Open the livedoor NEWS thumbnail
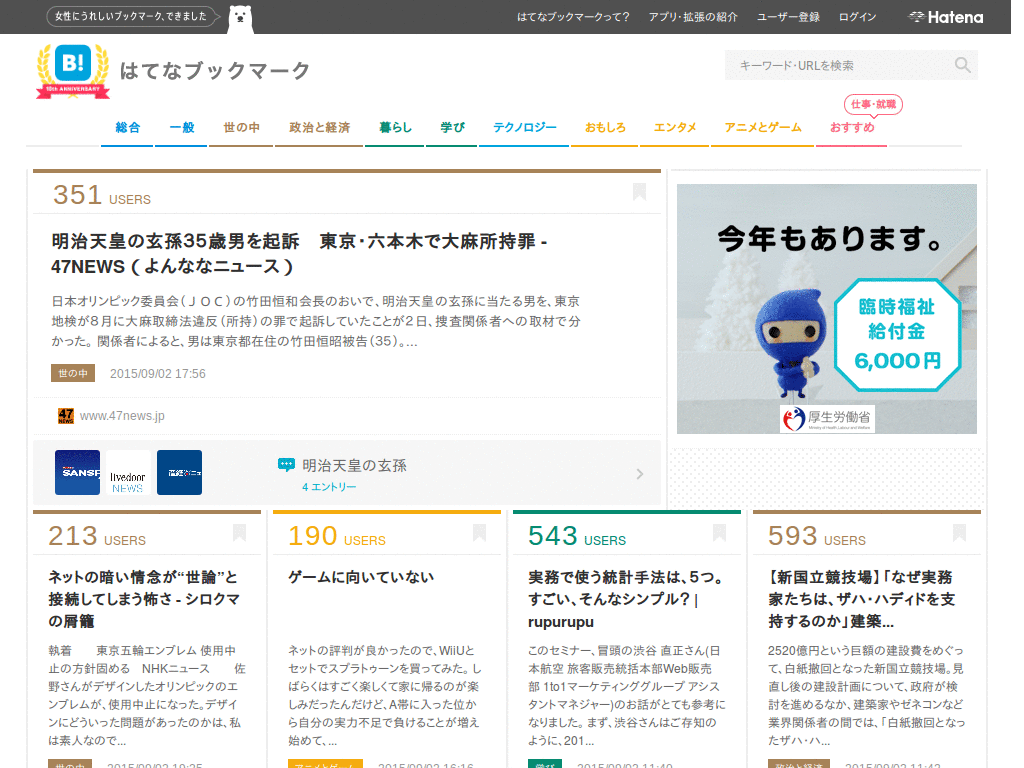The width and height of the screenshot is (1024, 768). (x=128, y=472)
